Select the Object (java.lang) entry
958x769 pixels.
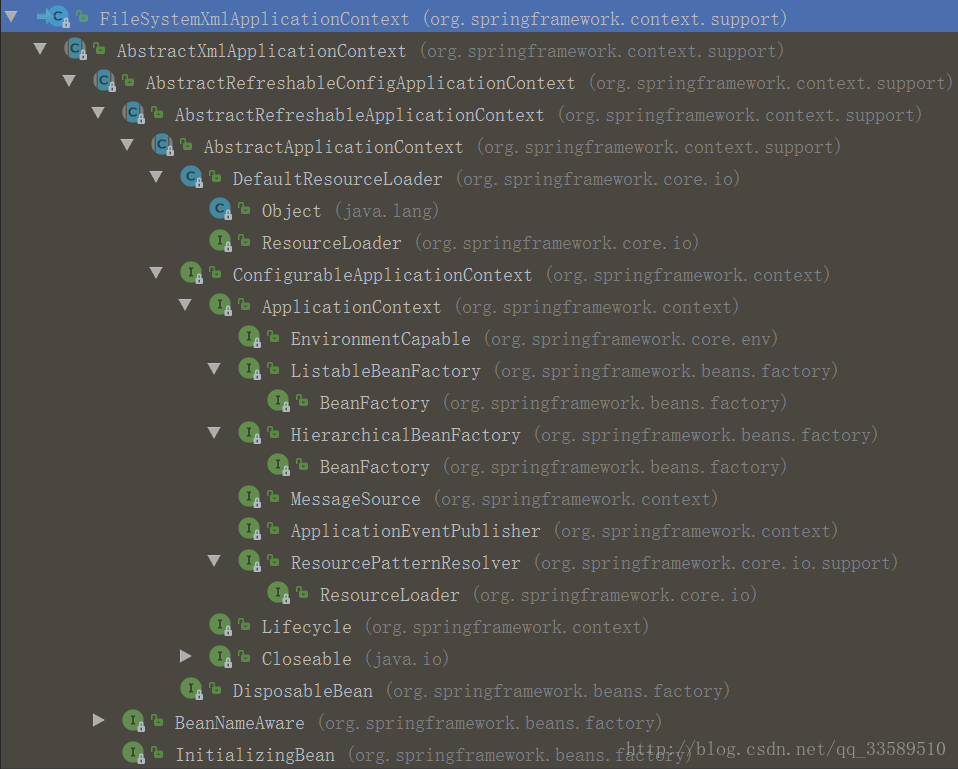point(351,211)
